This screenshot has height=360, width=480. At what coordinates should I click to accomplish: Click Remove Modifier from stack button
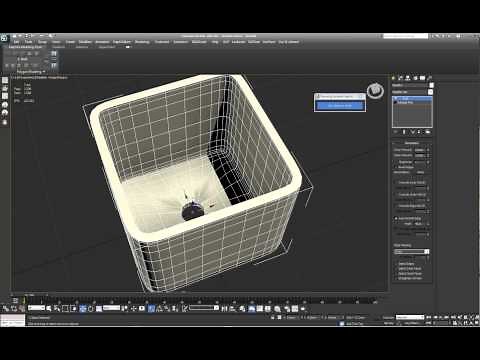tap(420, 132)
